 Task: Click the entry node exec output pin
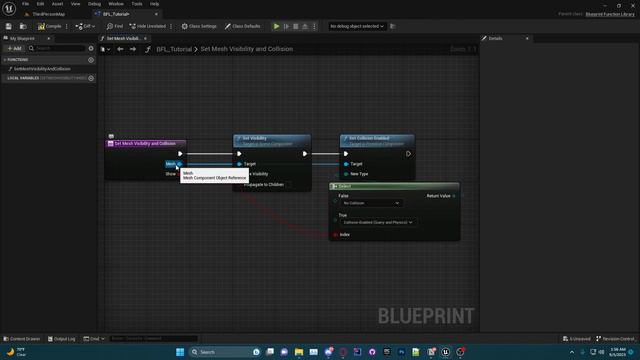[x=180, y=154]
